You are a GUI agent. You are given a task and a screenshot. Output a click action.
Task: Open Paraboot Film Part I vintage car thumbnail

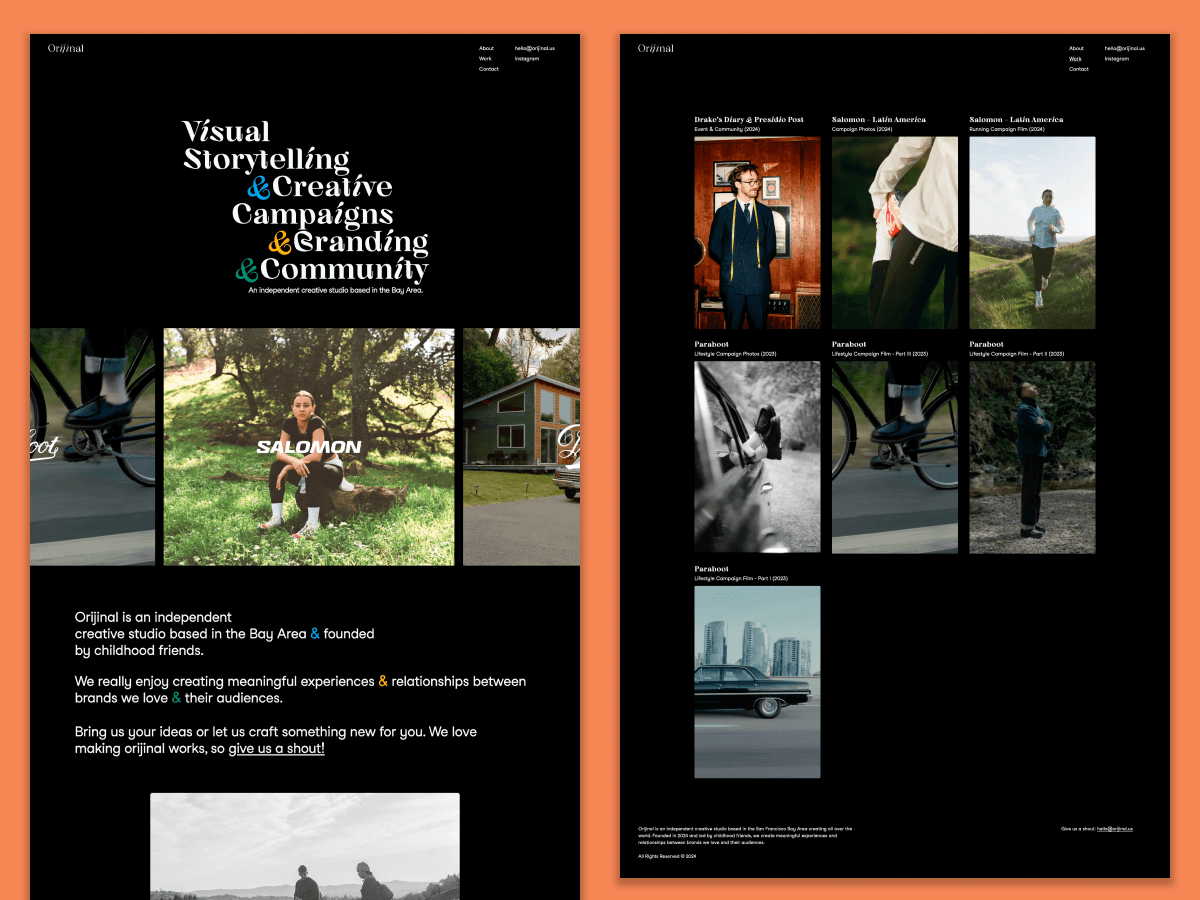pyautogui.click(x=757, y=682)
